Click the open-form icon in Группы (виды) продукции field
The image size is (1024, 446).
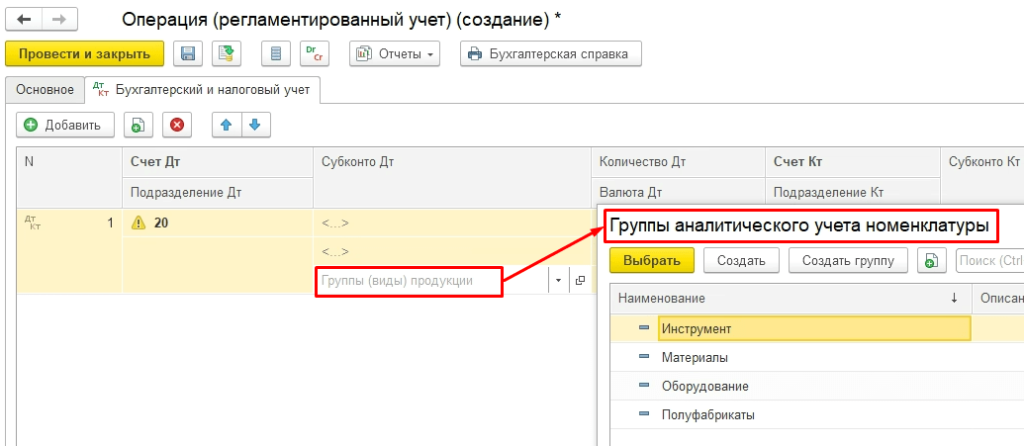tap(579, 281)
